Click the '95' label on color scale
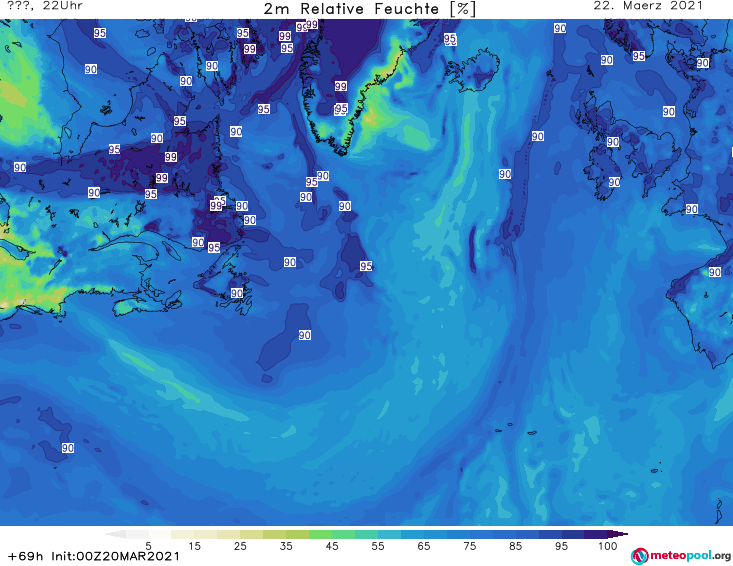733x566 pixels. click(x=561, y=546)
